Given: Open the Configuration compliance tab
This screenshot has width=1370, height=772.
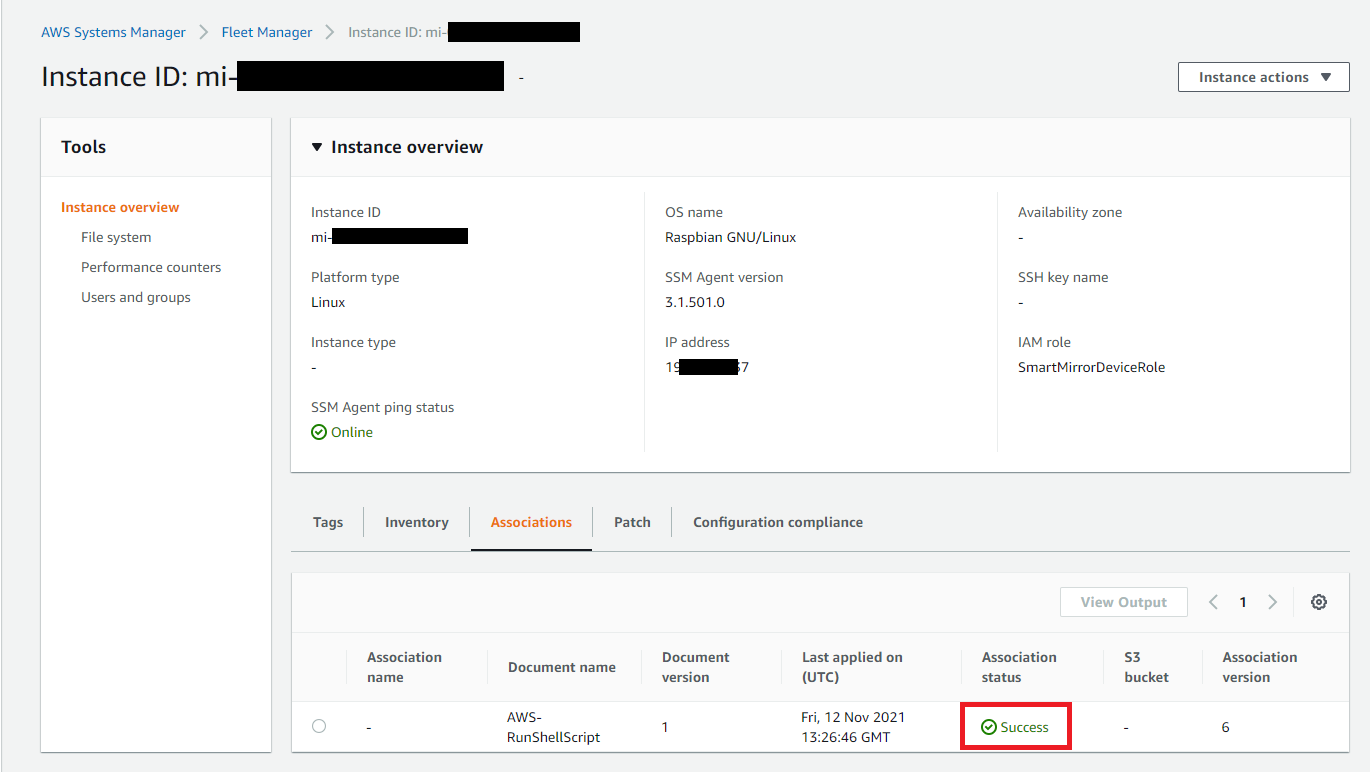Looking at the screenshot, I should click(778, 522).
